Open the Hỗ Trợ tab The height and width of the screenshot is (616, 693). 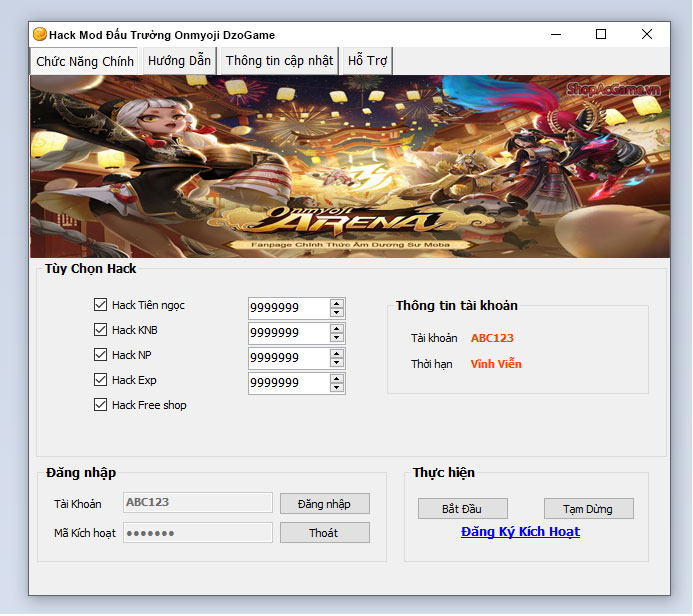(x=367, y=61)
